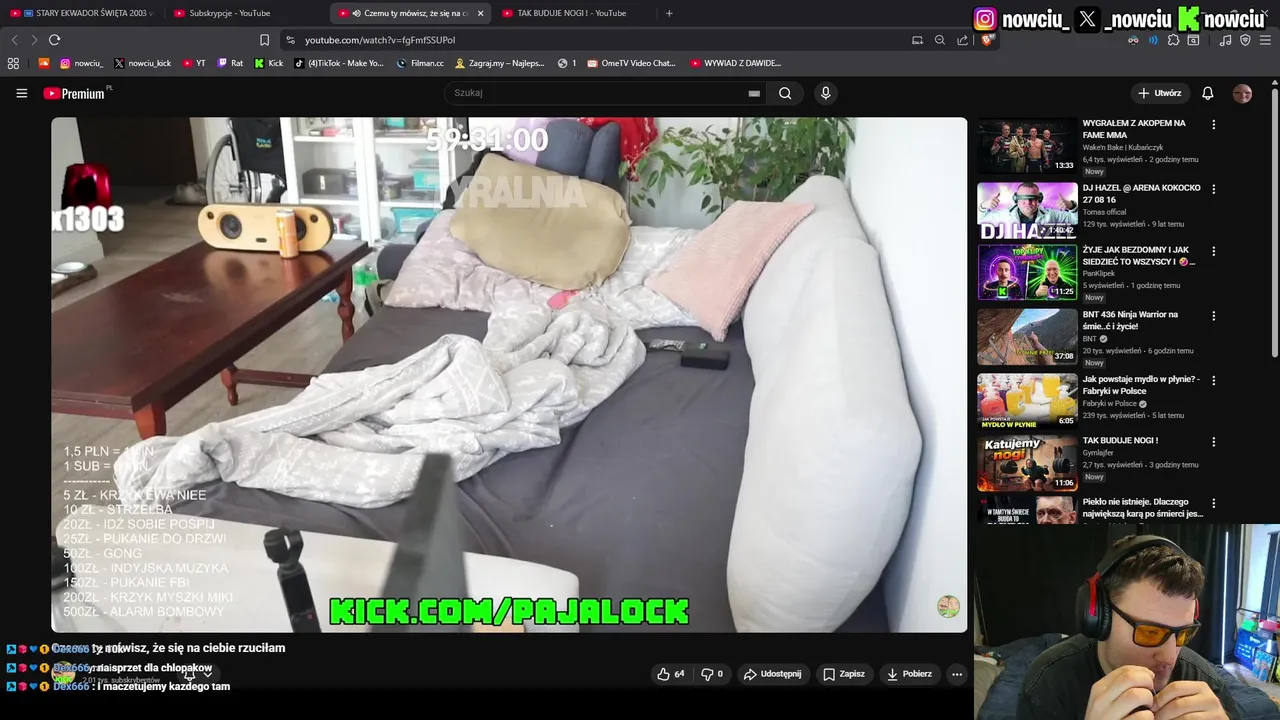Open the OmeTV Video Chat bookmark
Viewport: 1280px width, 720px height.
coord(632,63)
